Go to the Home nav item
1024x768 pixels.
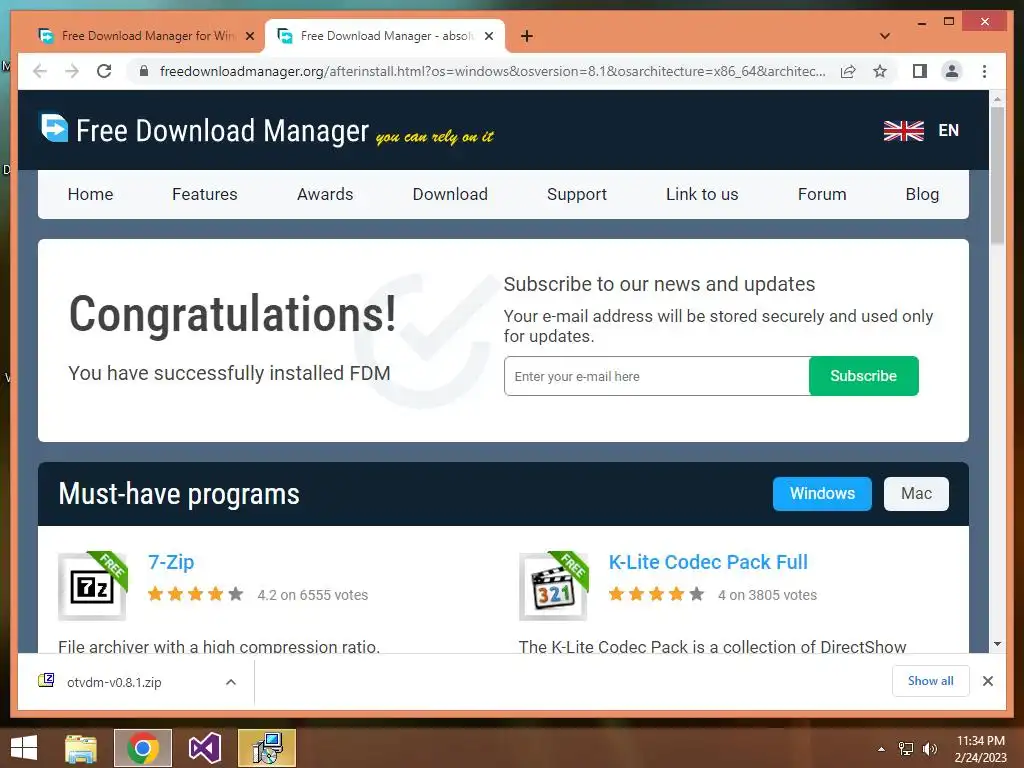click(x=90, y=194)
